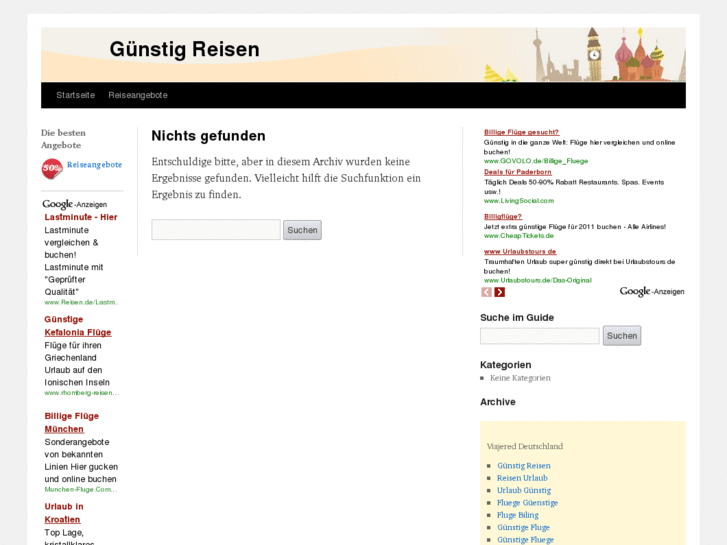Open the Urlaub in Kroatien ad
This screenshot has height=545, width=727.
[x=64, y=513]
